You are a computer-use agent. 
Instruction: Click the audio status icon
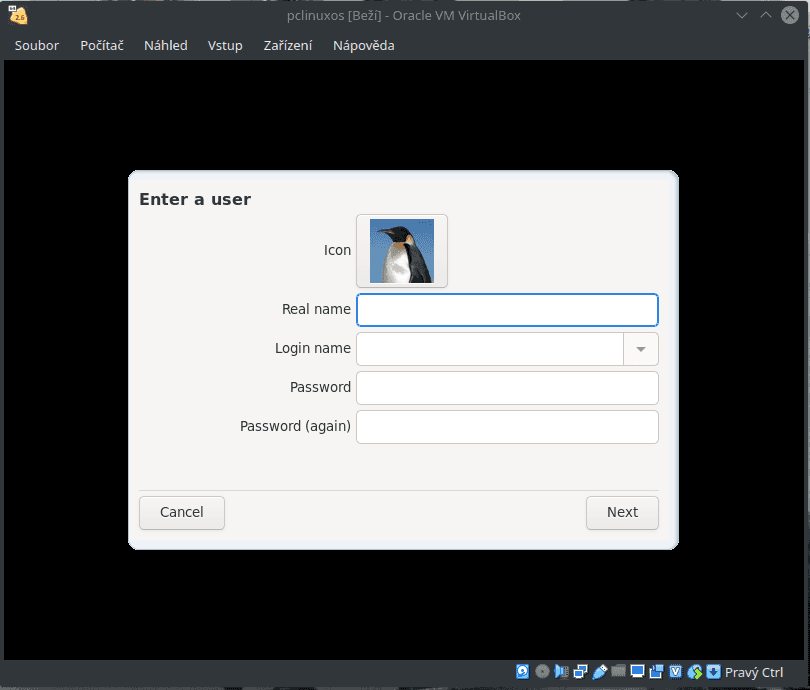[561, 671]
